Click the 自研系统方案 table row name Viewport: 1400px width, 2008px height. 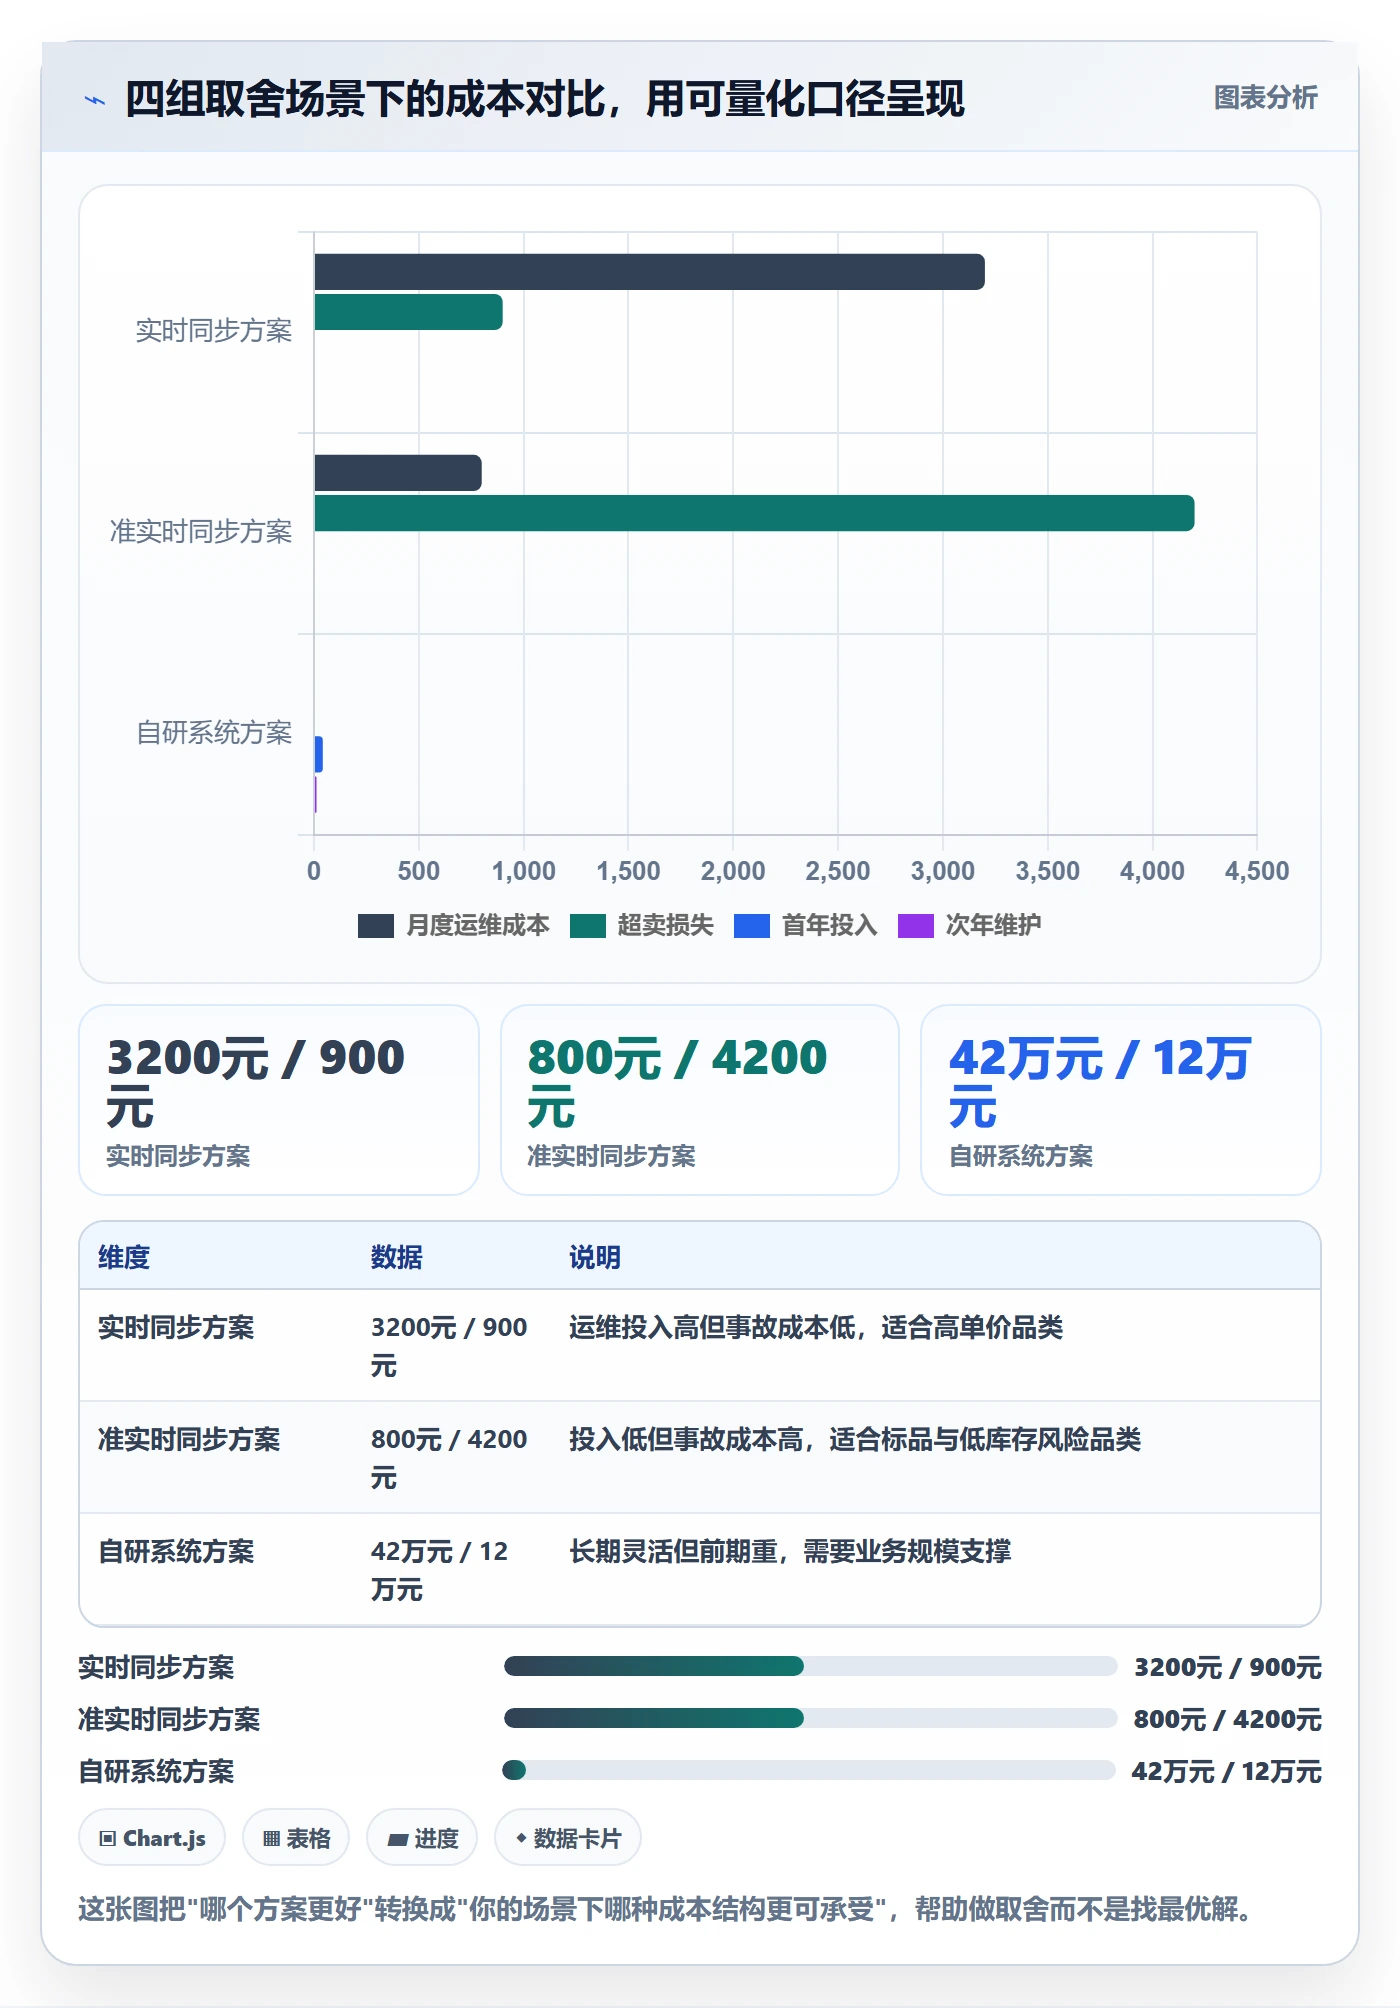[176, 1551]
